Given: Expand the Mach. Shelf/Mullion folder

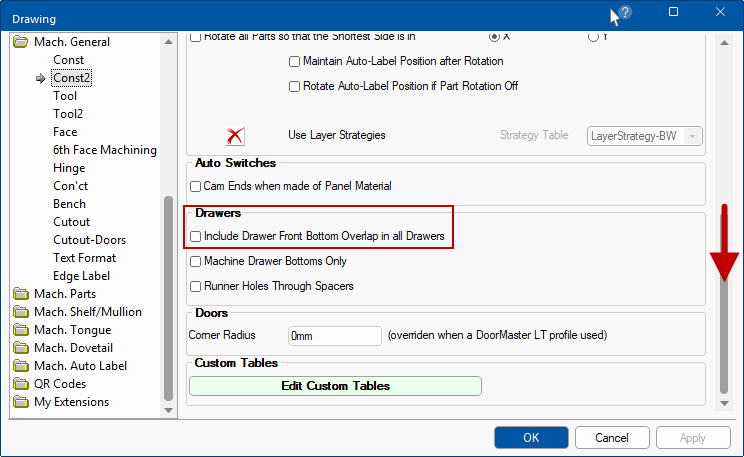Looking at the screenshot, I should pyautogui.click(x=21, y=312).
